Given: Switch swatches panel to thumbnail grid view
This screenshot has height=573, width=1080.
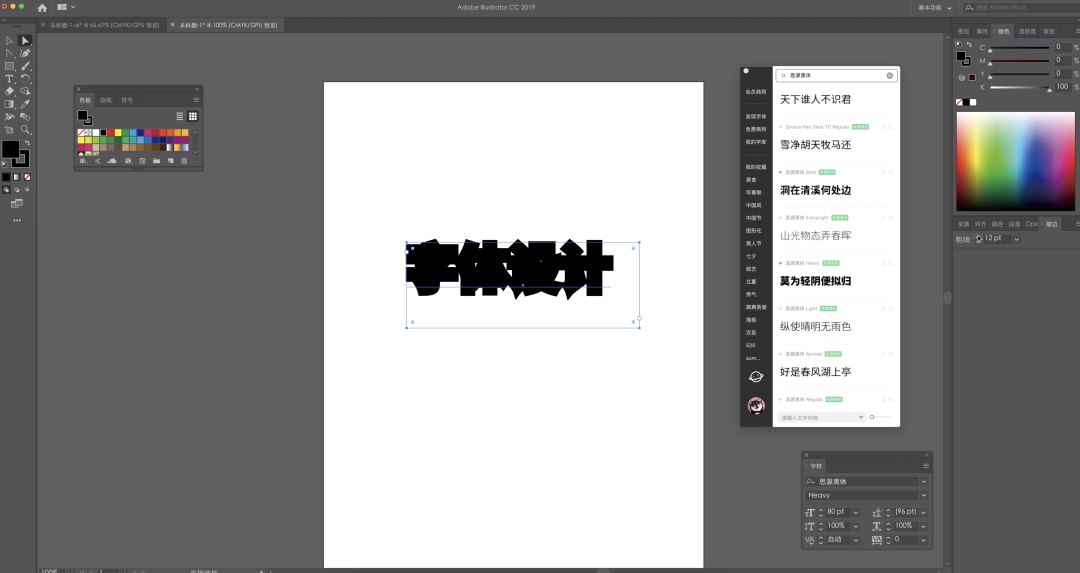Looking at the screenshot, I should [192, 116].
